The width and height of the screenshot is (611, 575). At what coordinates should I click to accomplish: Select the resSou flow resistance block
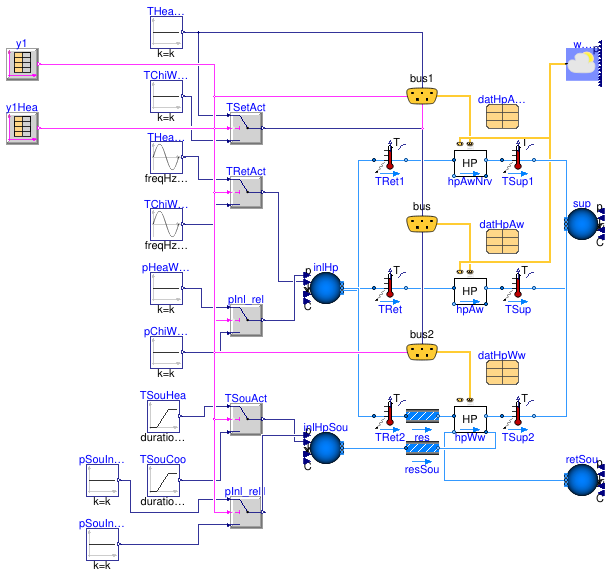(422, 448)
